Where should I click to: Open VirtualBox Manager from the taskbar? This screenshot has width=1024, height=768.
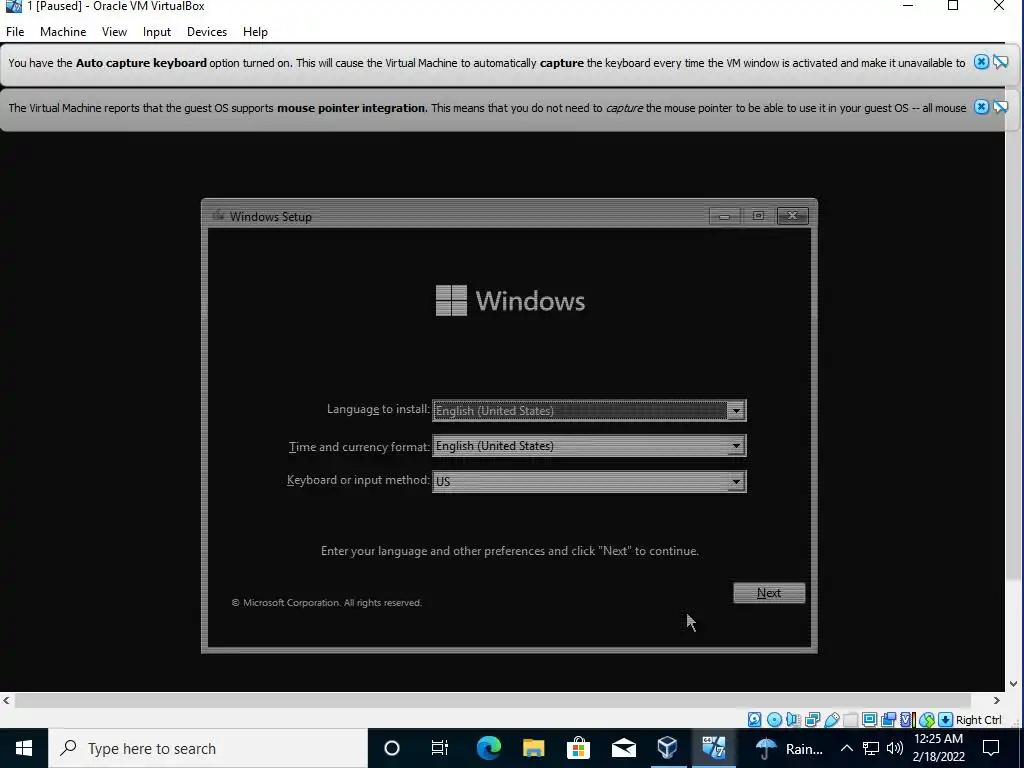tap(667, 748)
